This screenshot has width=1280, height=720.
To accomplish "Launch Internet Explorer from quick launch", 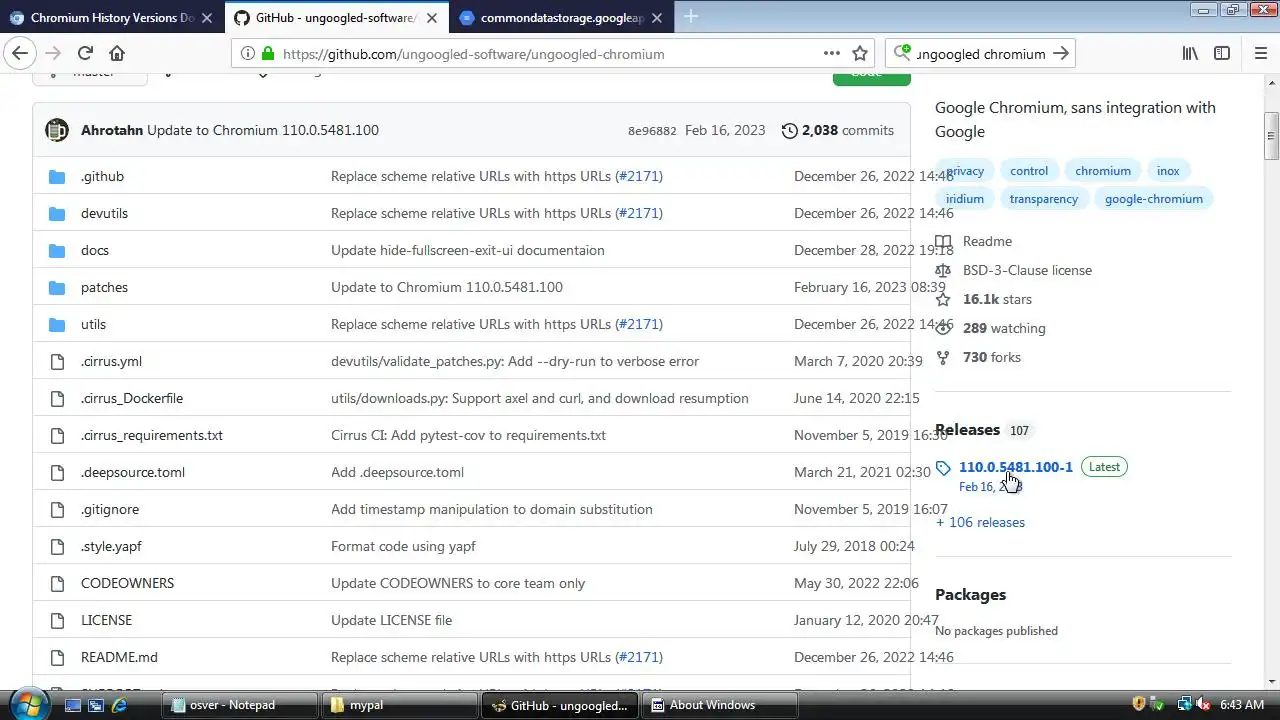I will click(119, 705).
